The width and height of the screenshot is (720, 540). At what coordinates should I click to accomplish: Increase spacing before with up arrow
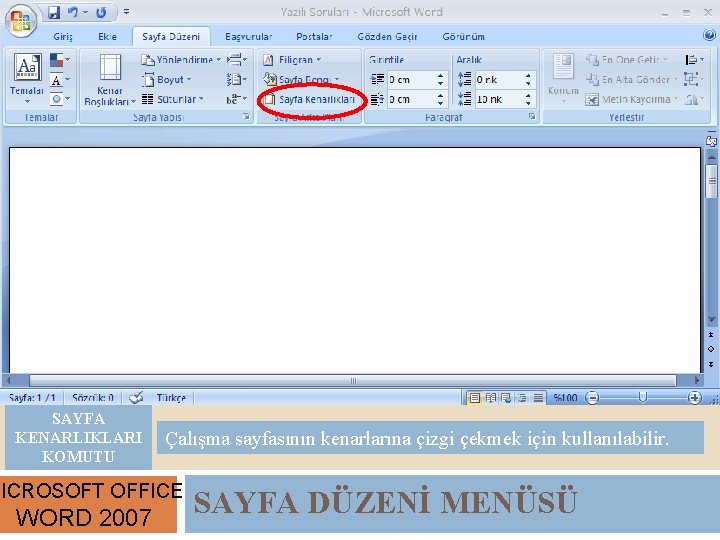[528, 76]
